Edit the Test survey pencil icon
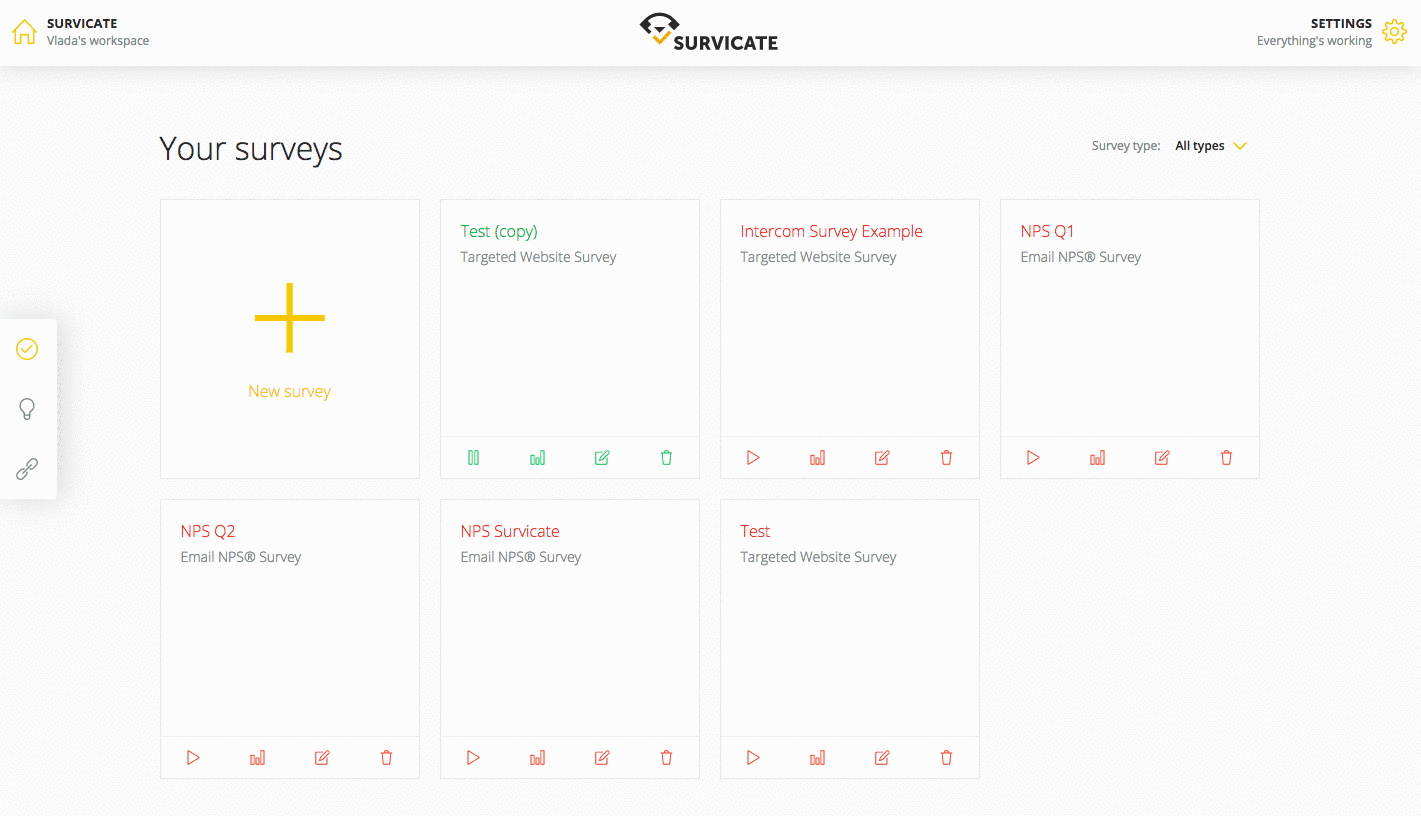 (882, 758)
